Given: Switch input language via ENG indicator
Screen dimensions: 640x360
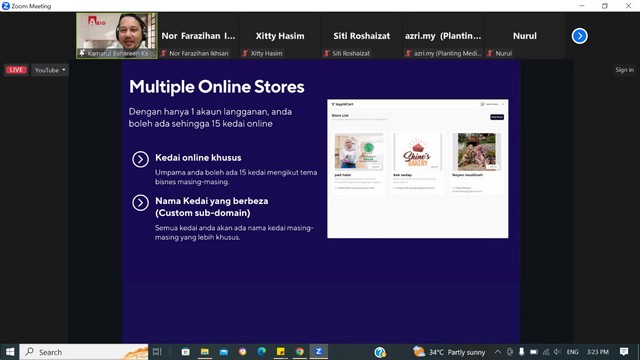Looking at the screenshot, I should [x=572, y=352].
